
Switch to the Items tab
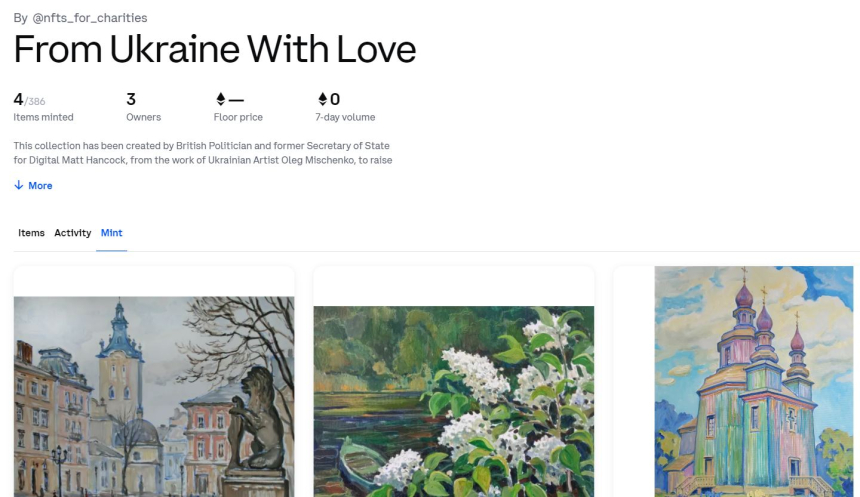click(x=31, y=233)
